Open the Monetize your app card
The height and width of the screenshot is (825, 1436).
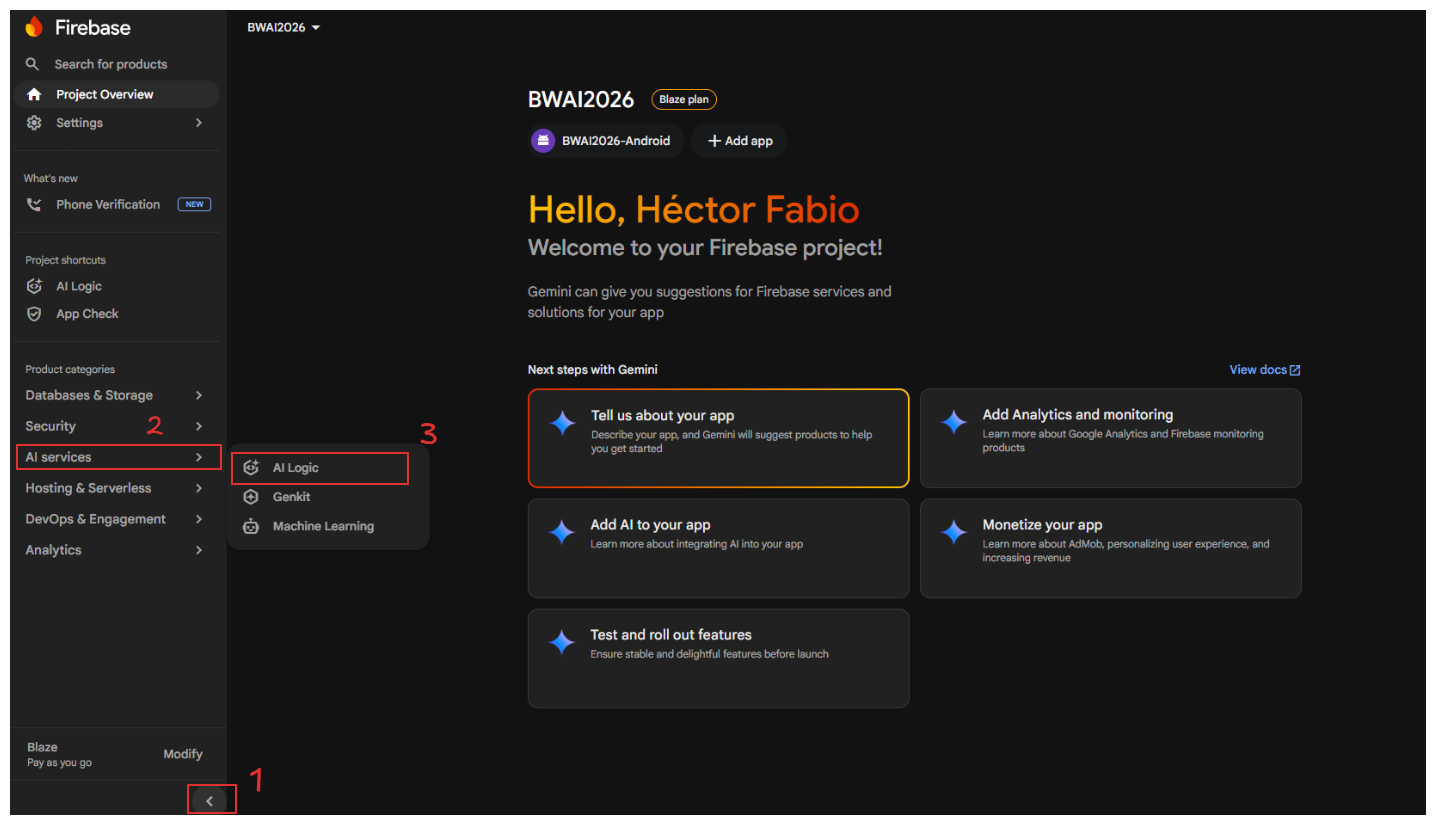click(1110, 548)
